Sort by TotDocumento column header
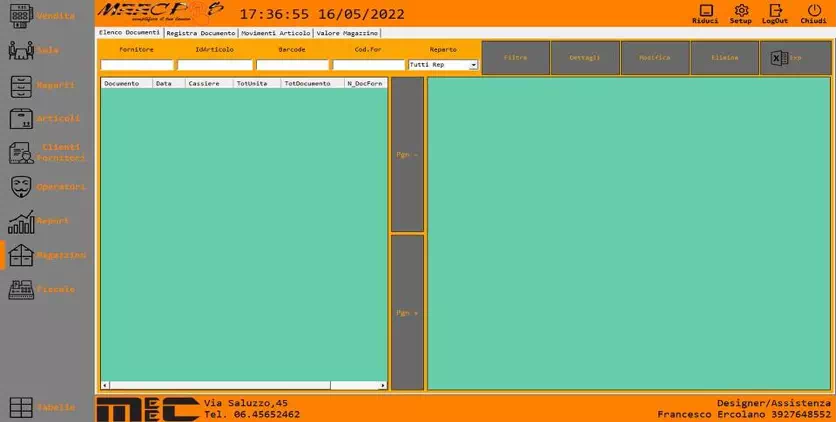The width and height of the screenshot is (837, 422). [x=313, y=84]
